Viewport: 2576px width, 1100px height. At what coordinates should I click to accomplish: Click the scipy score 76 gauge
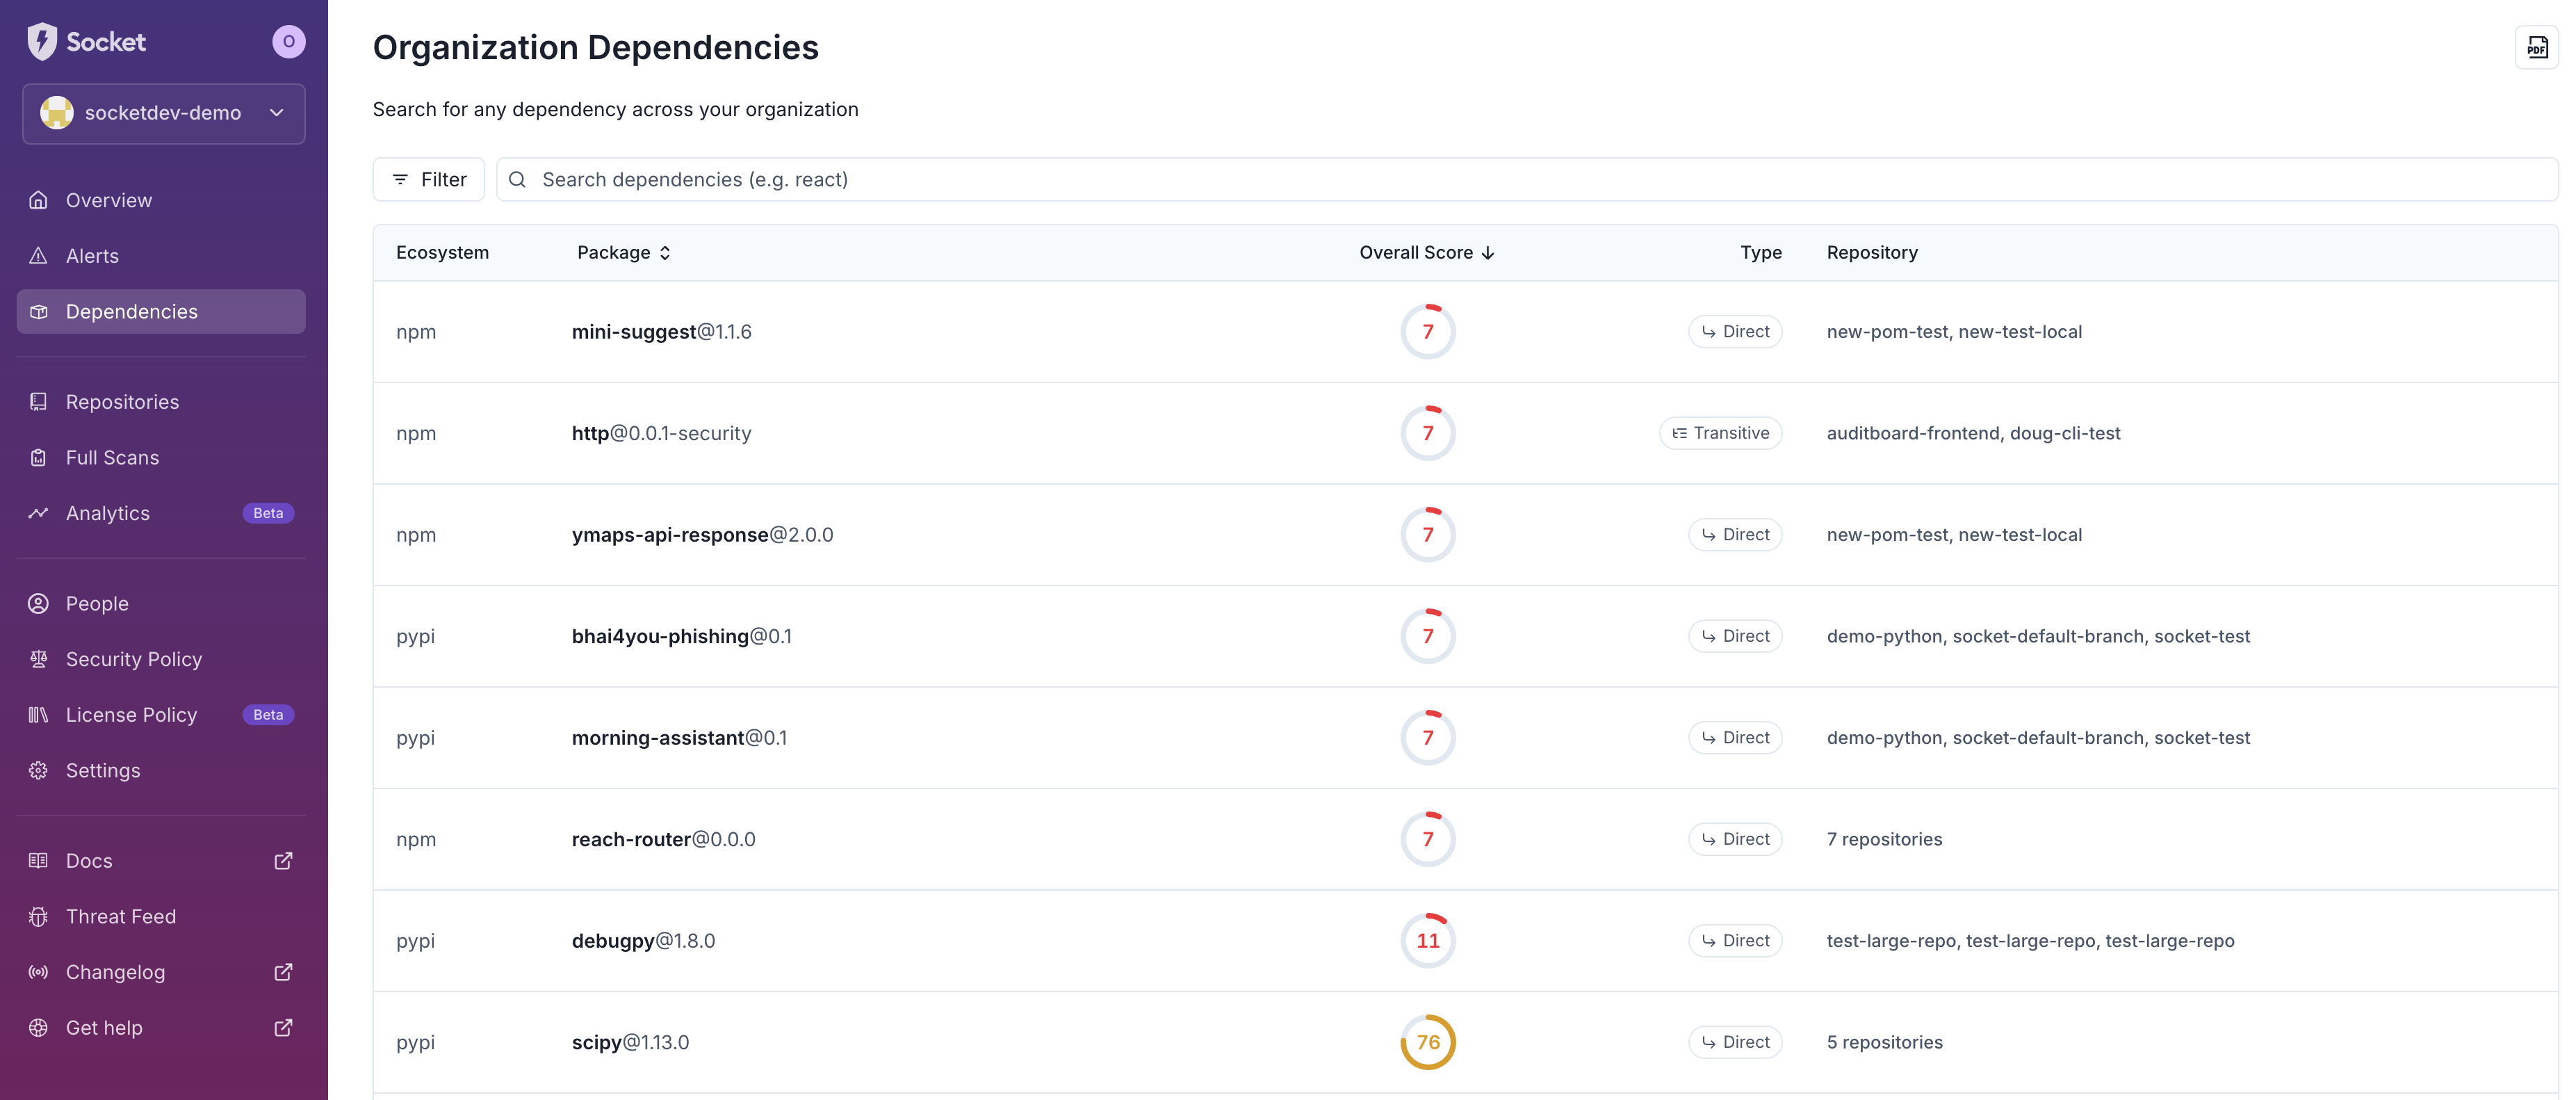tap(1427, 1042)
